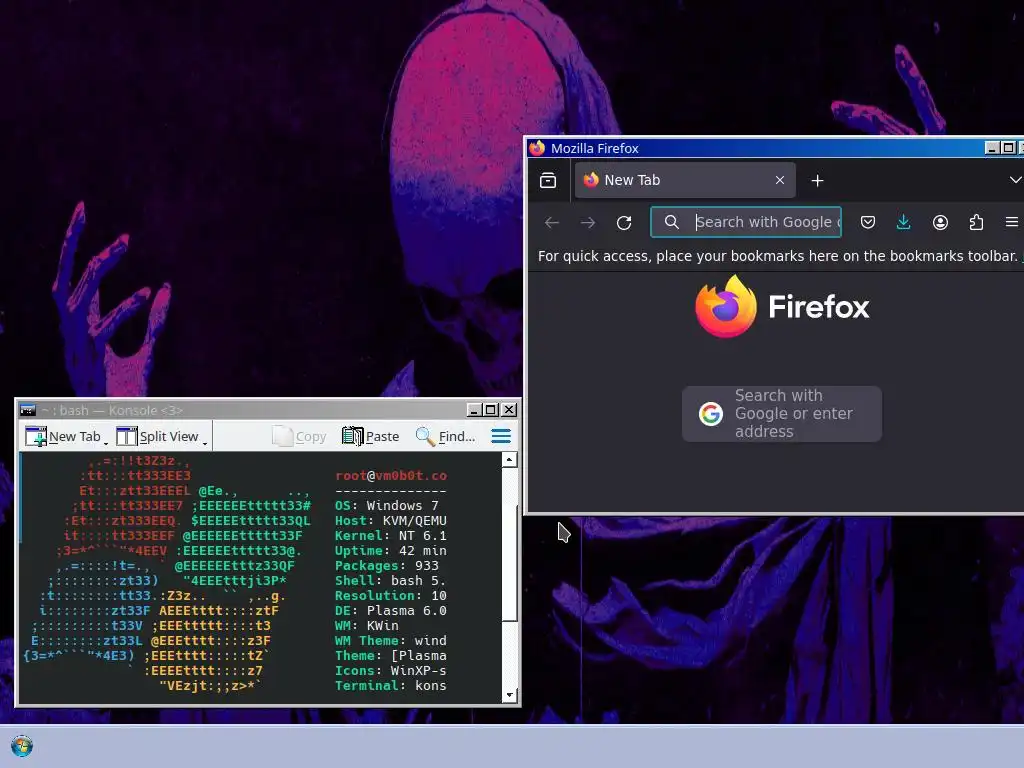Viewport: 1024px width, 768px height.
Task: Open Firefox View tab list icon
Action: pos(548,180)
